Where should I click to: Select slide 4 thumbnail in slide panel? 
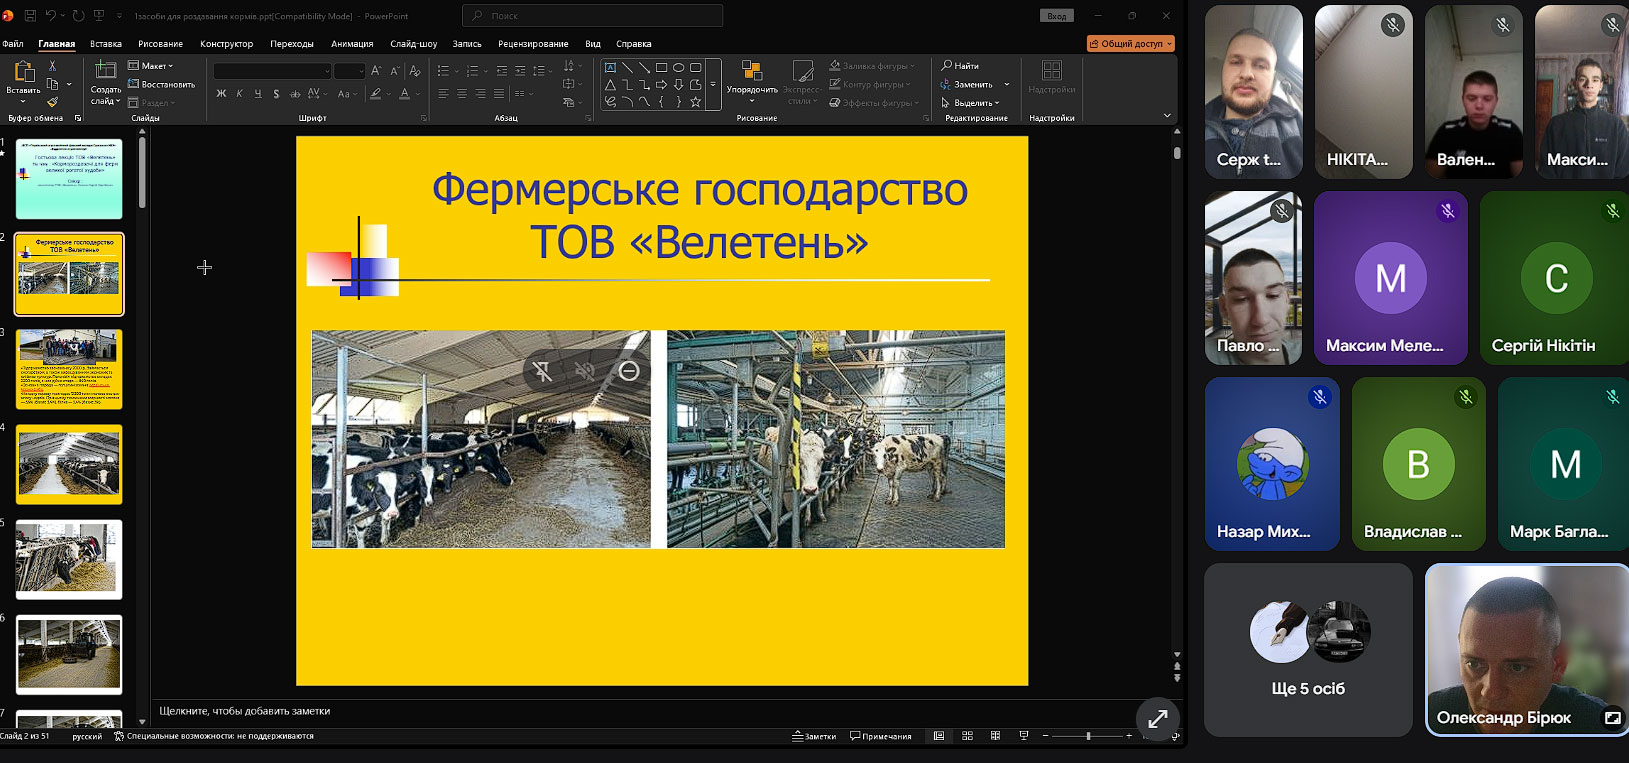point(69,464)
